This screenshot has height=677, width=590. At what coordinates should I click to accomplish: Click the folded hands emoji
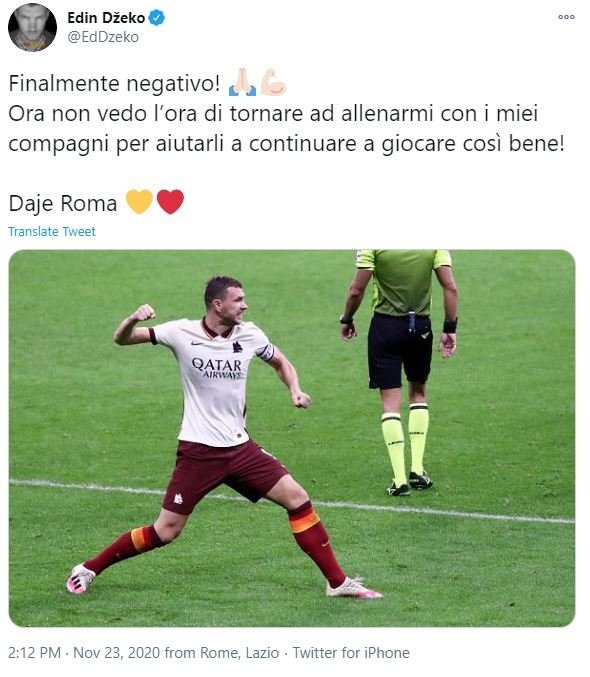click(242, 82)
